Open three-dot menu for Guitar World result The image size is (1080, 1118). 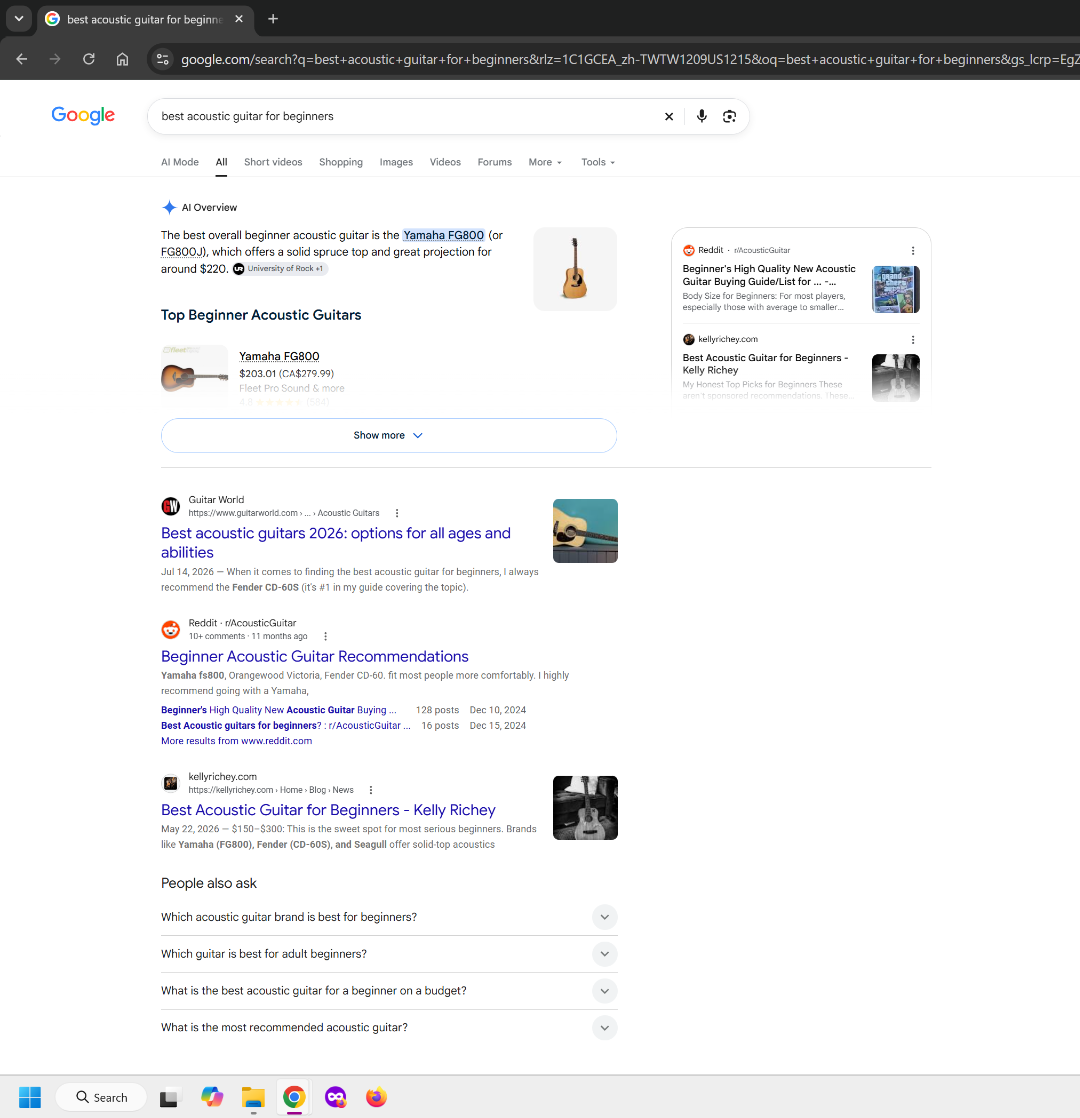[x=397, y=513]
